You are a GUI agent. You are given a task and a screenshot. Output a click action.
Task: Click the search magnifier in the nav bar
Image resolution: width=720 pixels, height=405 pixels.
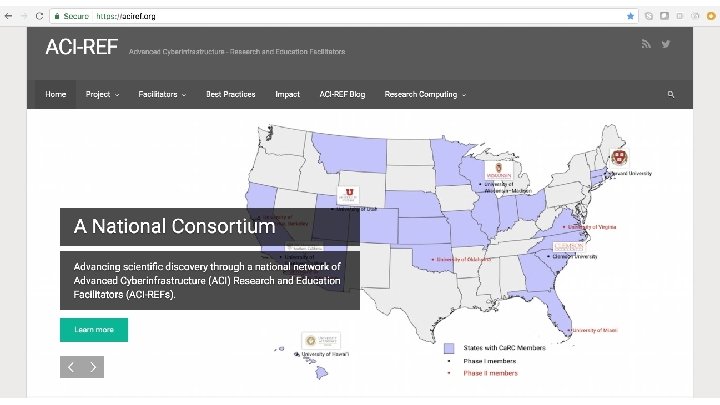(x=671, y=94)
